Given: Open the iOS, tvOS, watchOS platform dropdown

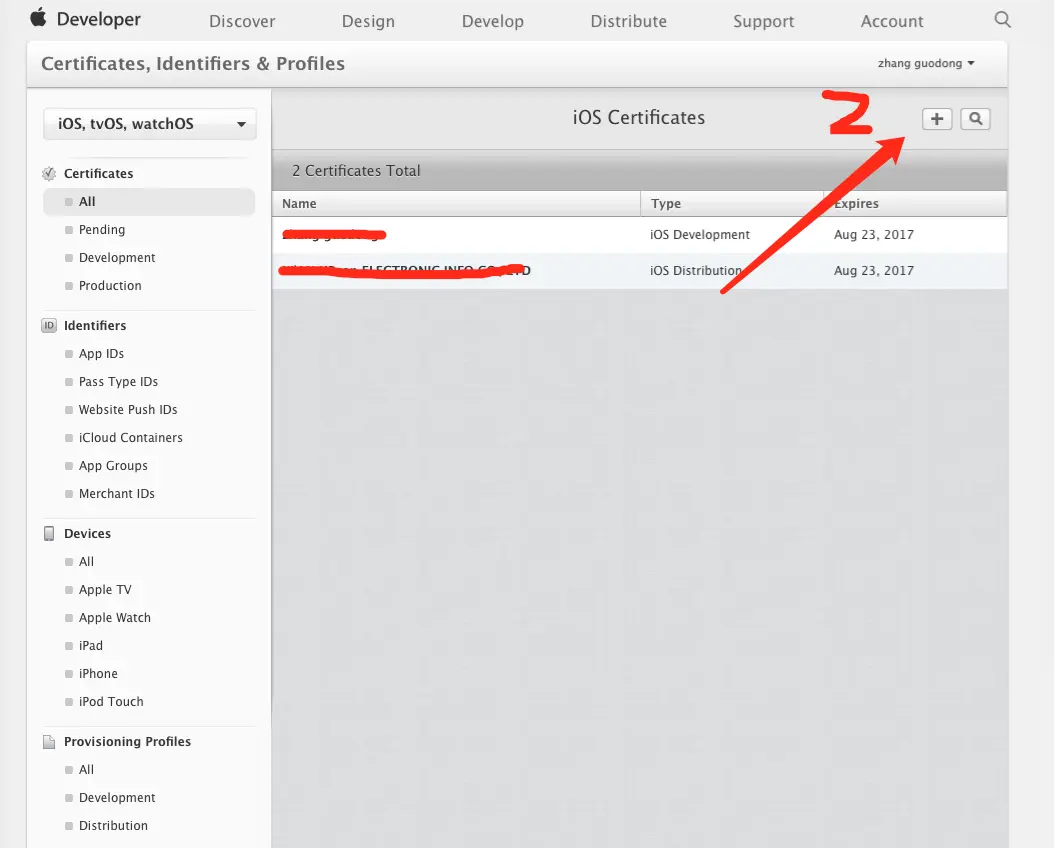Looking at the screenshot, I should click(x=150, y=125).
